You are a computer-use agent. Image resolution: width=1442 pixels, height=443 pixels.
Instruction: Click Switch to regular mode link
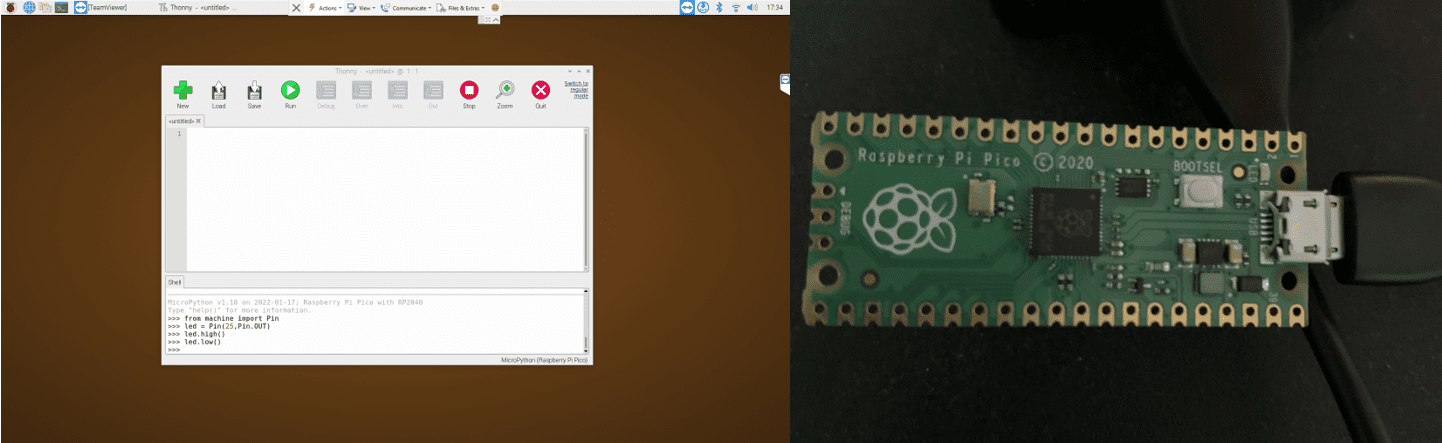pos(575,89)
